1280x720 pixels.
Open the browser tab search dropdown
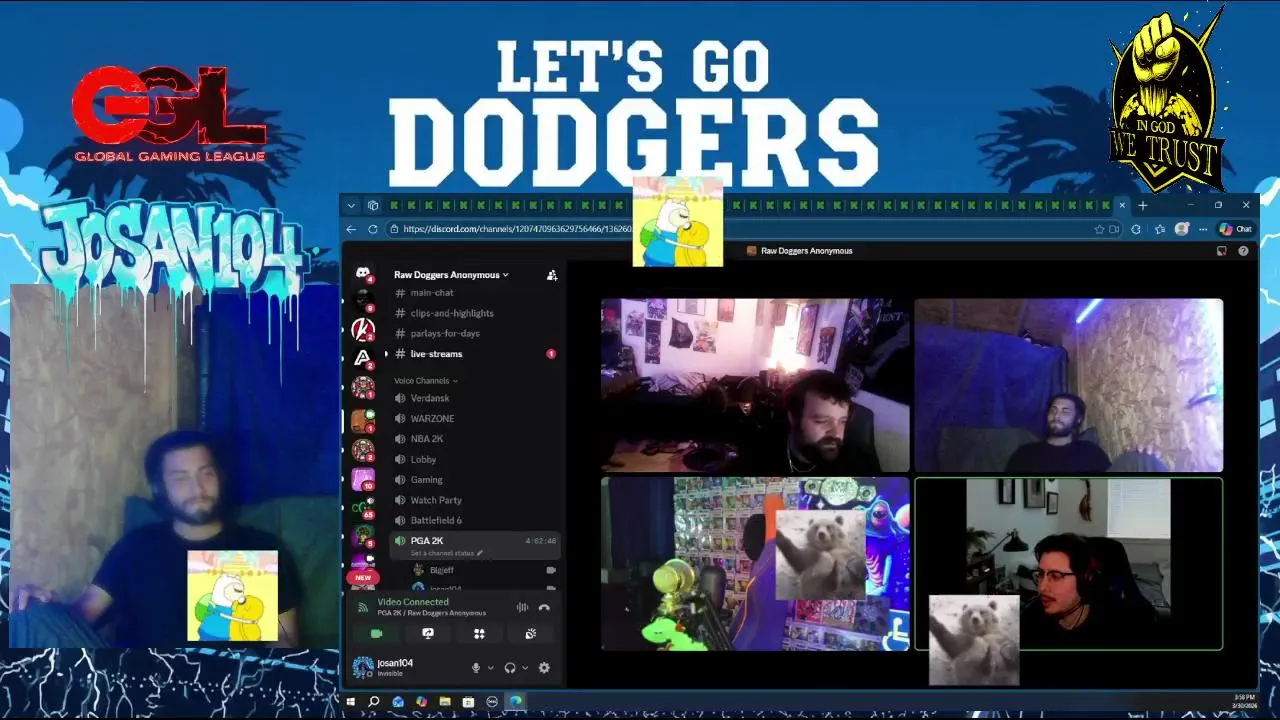coord(351,205)
